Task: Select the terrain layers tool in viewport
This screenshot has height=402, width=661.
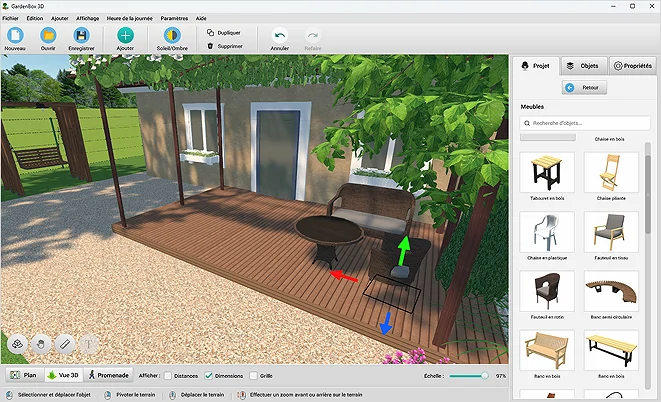Action: pos(17,344)
